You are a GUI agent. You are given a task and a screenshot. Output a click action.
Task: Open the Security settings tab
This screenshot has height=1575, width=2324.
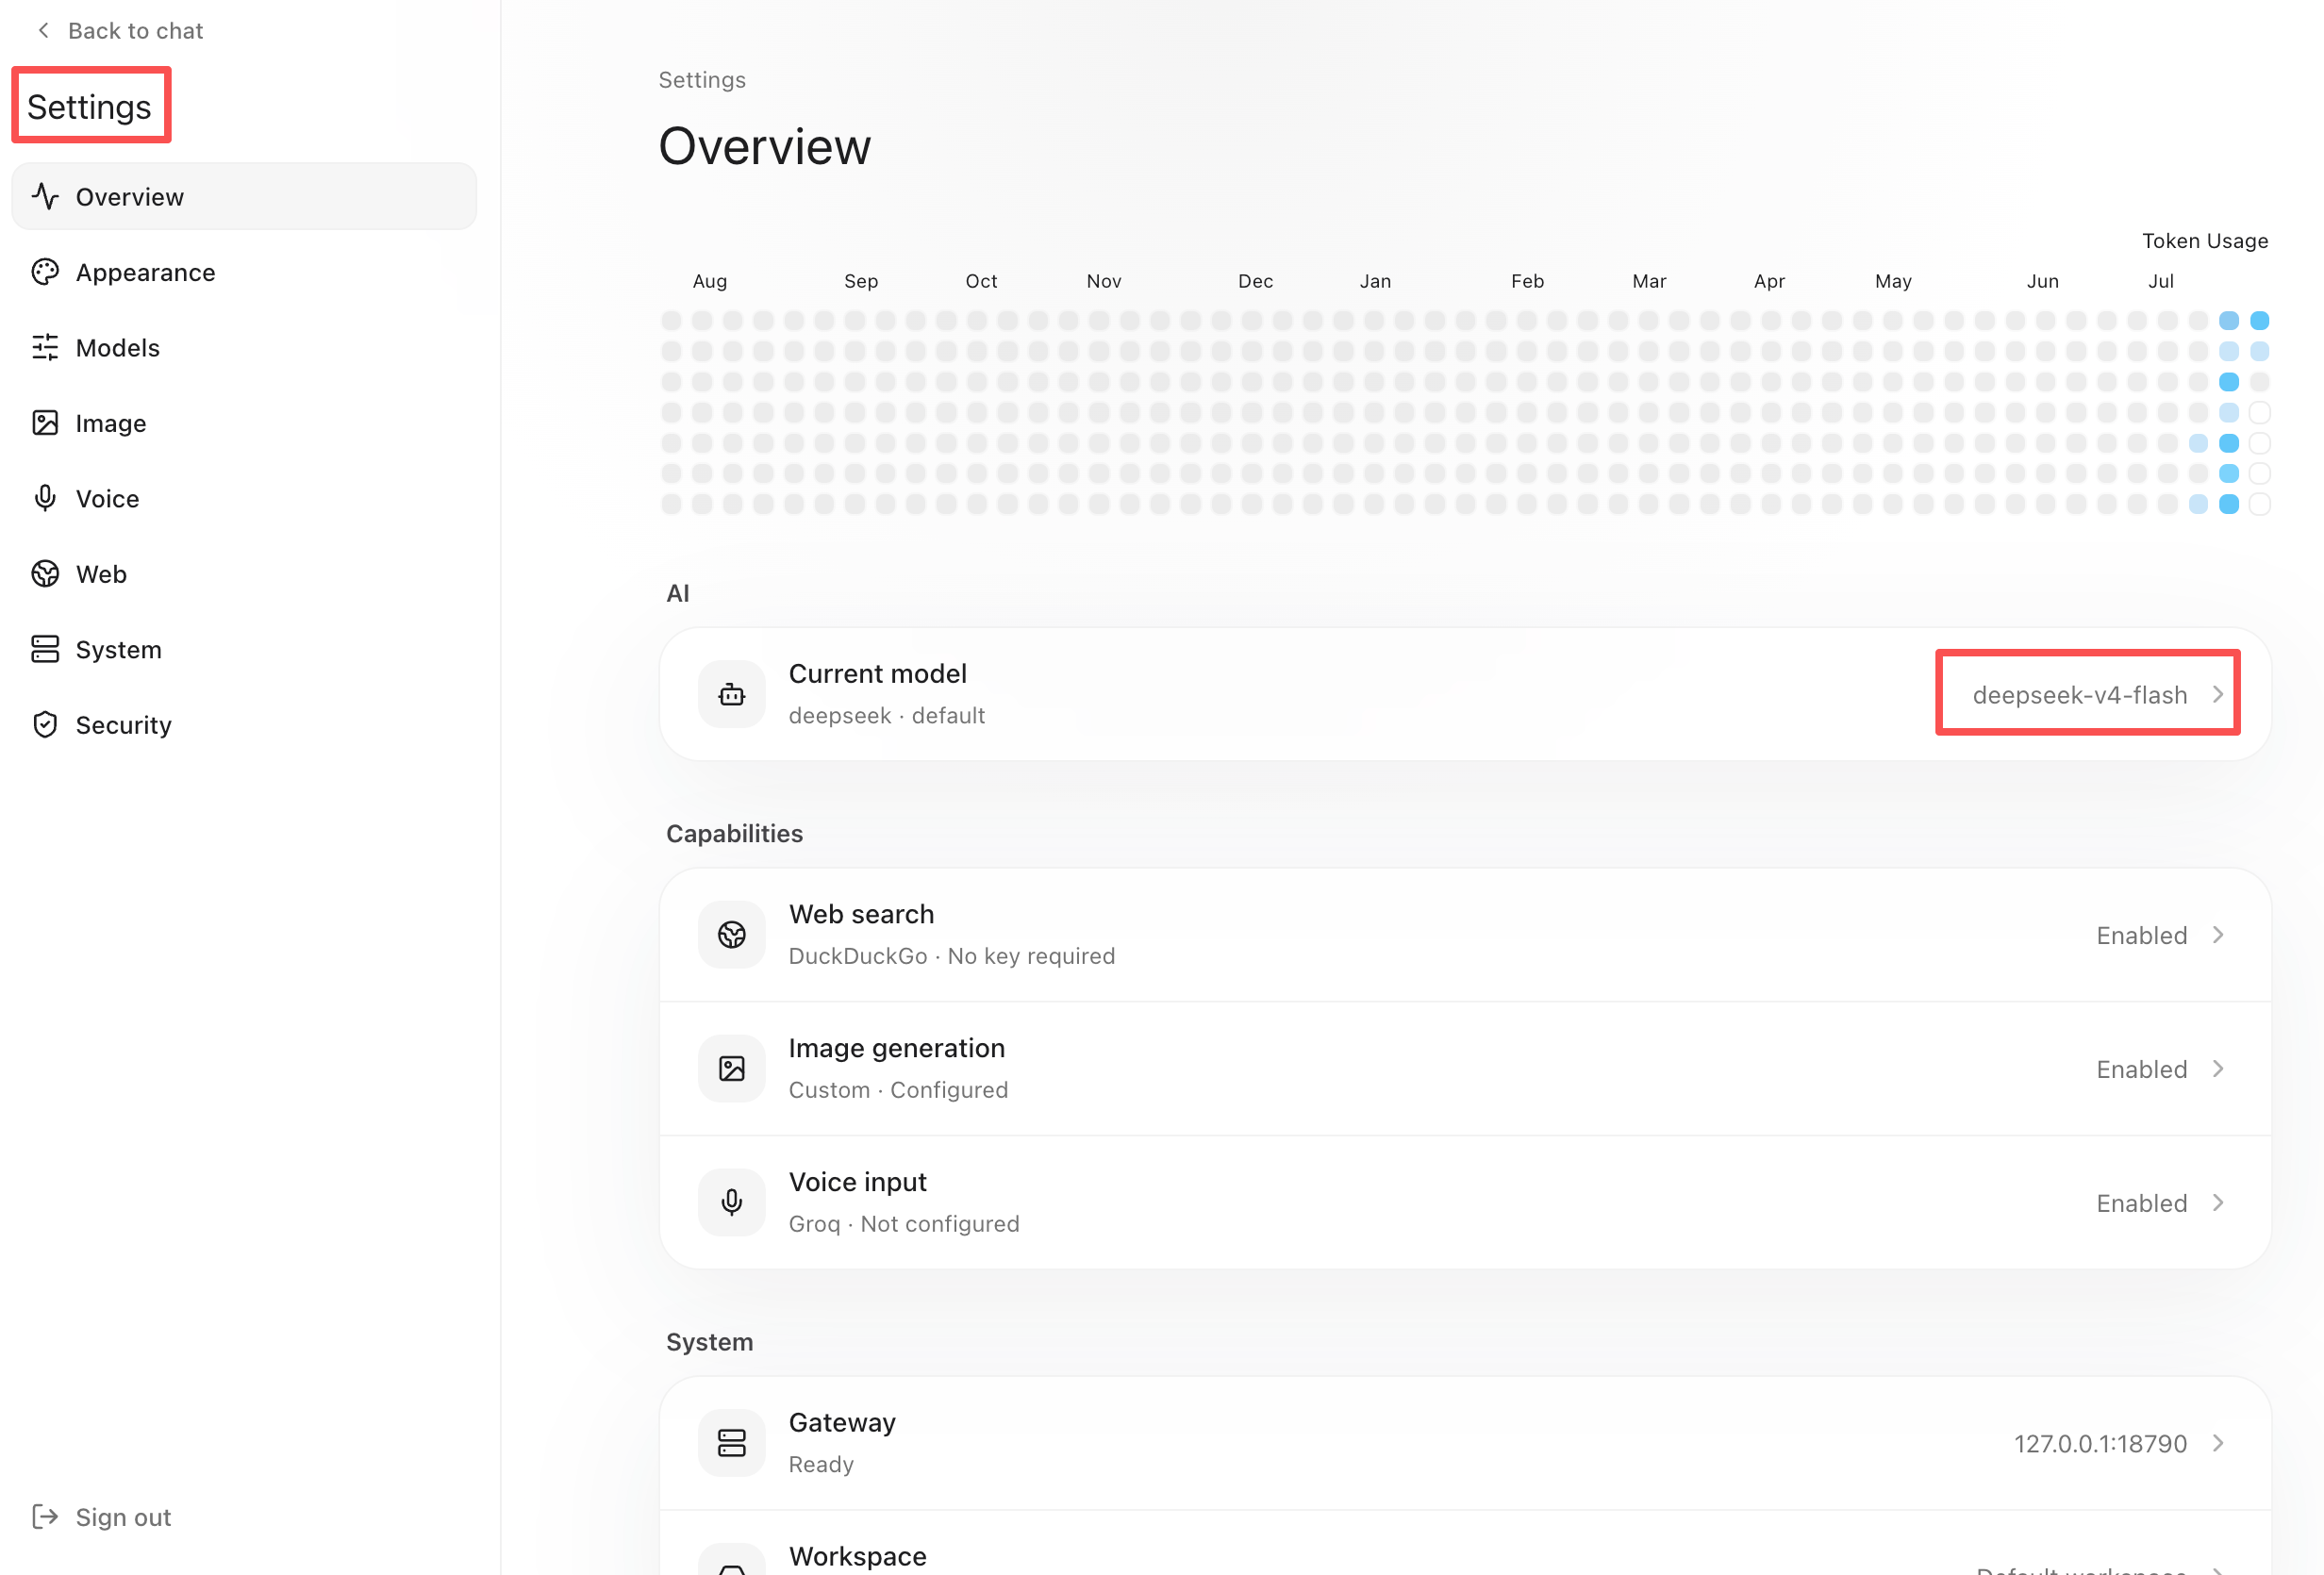pos(244,724)
